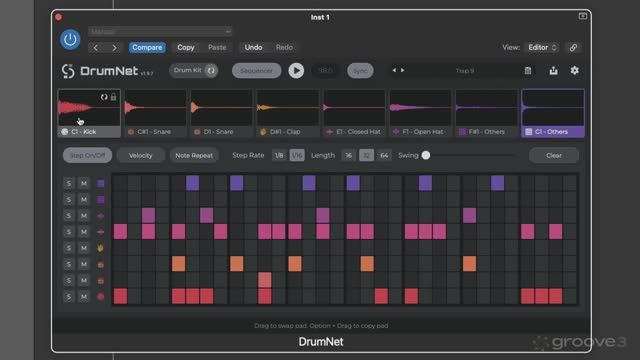The width and height of the screenshot is (640, 360).
Task: Click the tempo BPM field
Action: 326,71
